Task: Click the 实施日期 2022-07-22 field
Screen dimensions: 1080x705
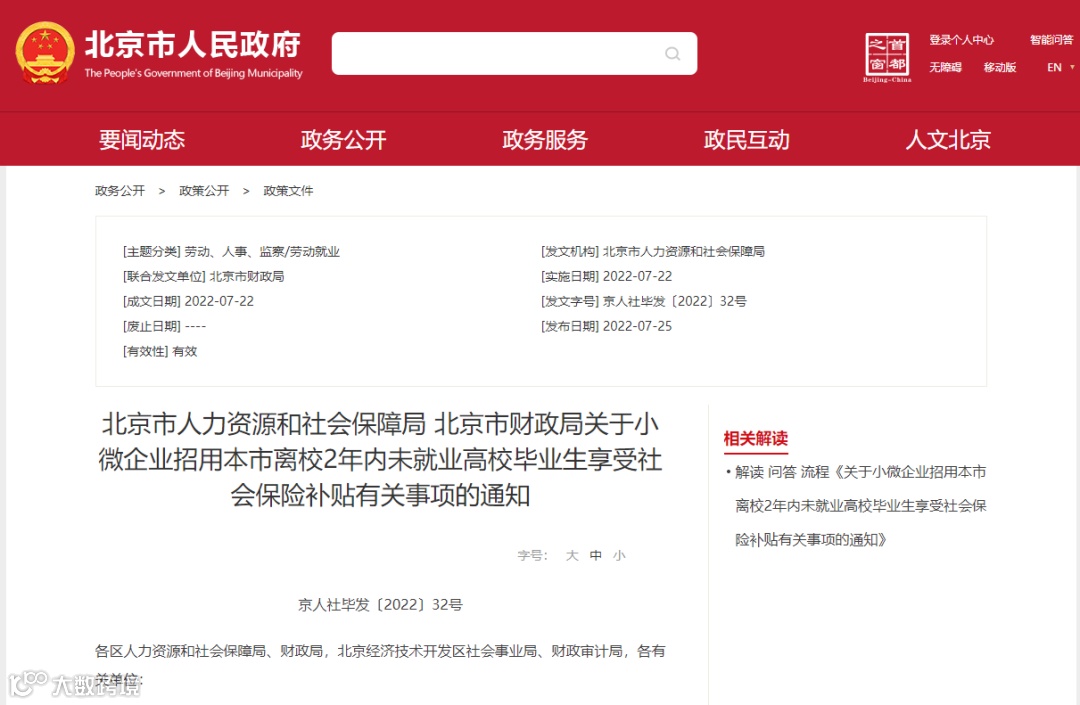Action: click(606, 277)
